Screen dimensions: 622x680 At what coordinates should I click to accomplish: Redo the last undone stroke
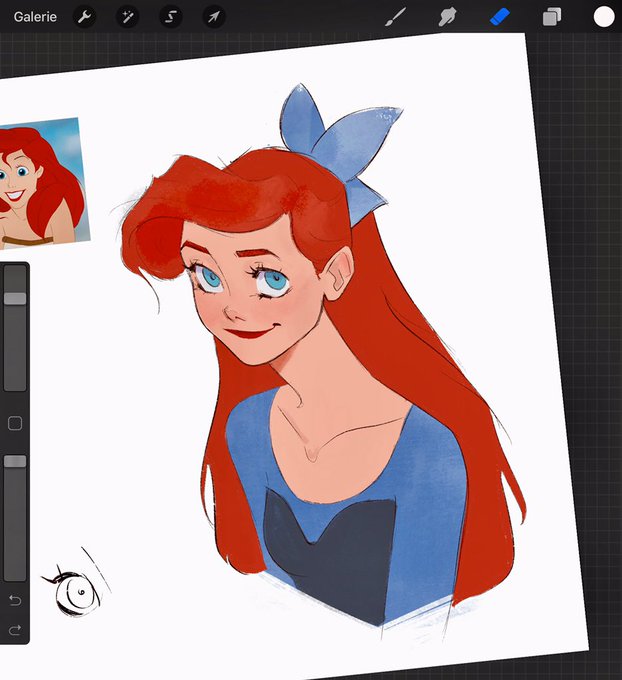pos(15,630)
